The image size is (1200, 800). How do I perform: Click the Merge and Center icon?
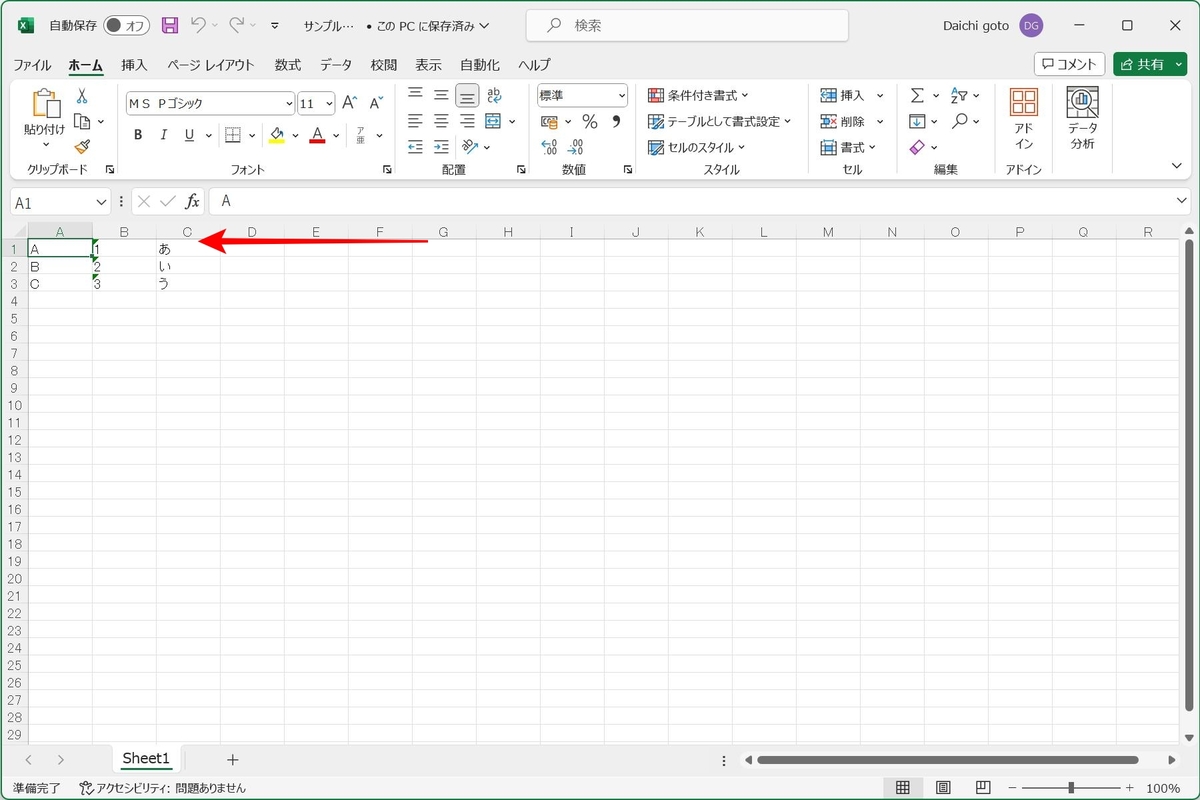493,121
